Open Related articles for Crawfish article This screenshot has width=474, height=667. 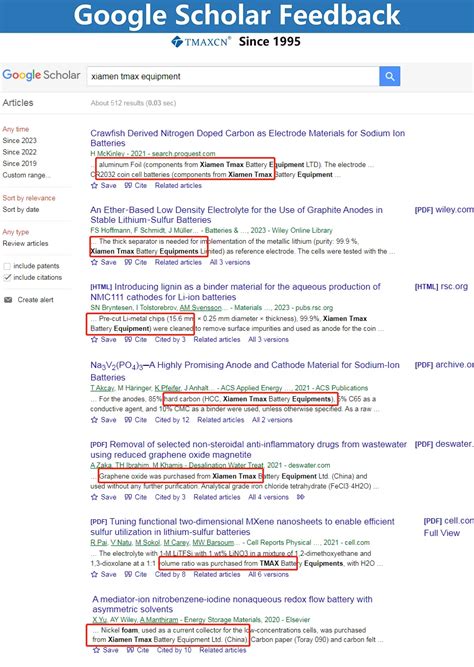point(178,185)
